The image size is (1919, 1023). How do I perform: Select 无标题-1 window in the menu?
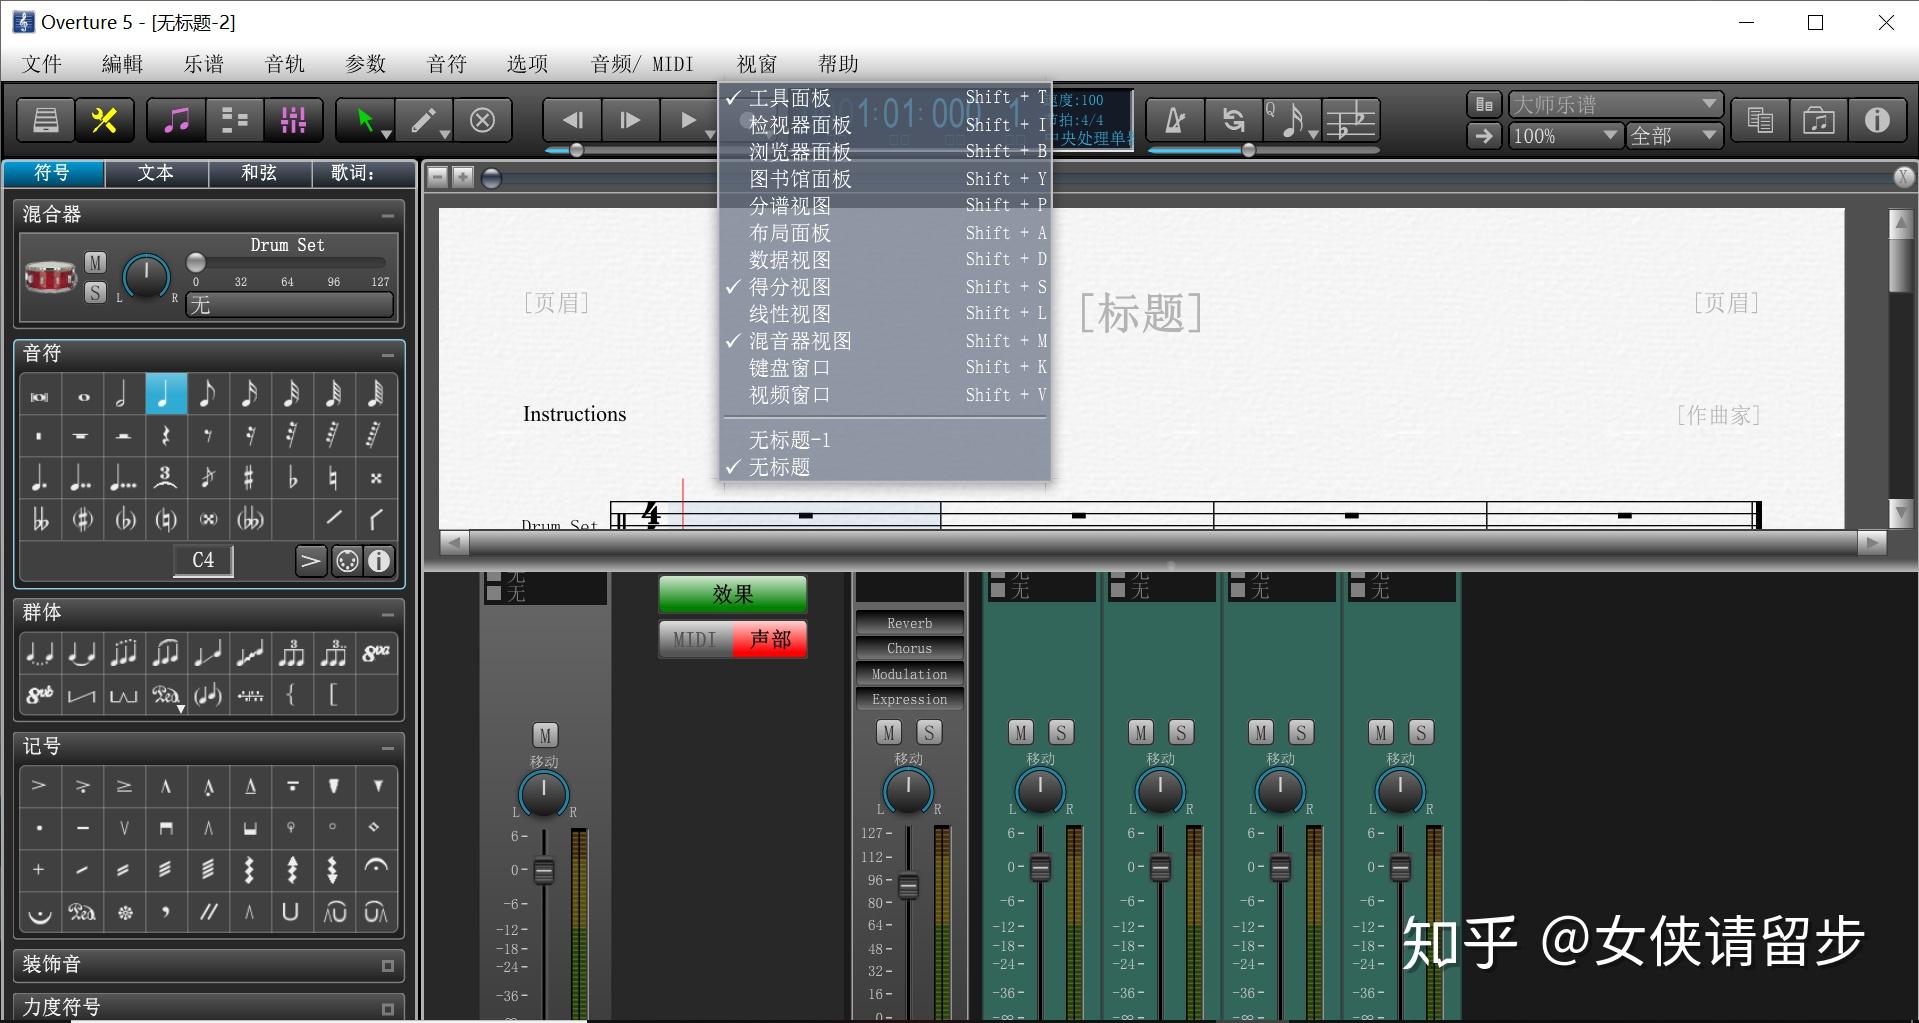(x=885, y=440)
